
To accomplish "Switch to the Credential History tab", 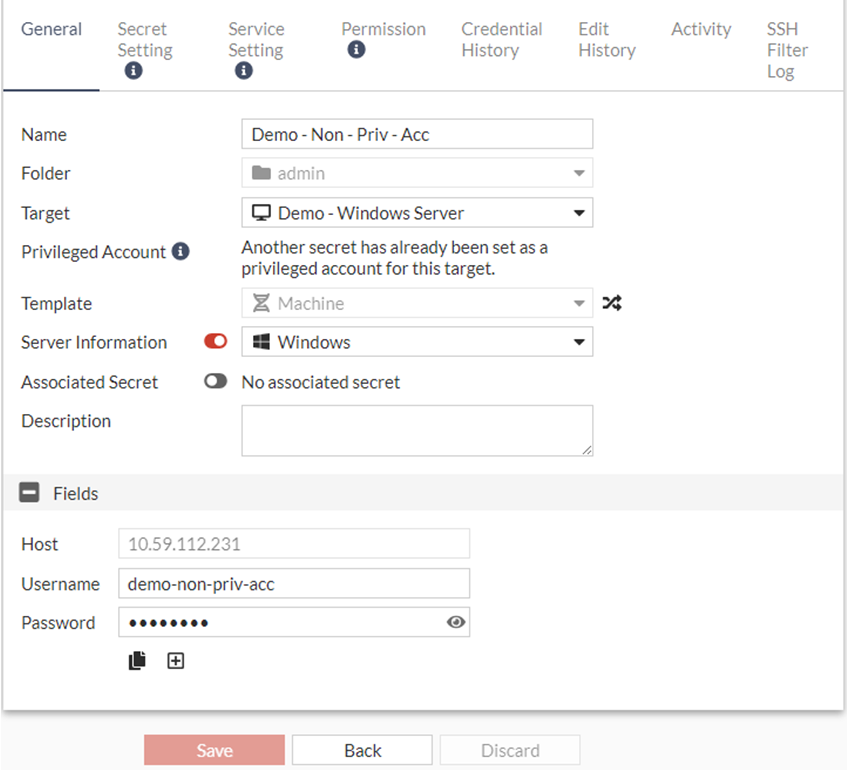I will click(501, 40).
